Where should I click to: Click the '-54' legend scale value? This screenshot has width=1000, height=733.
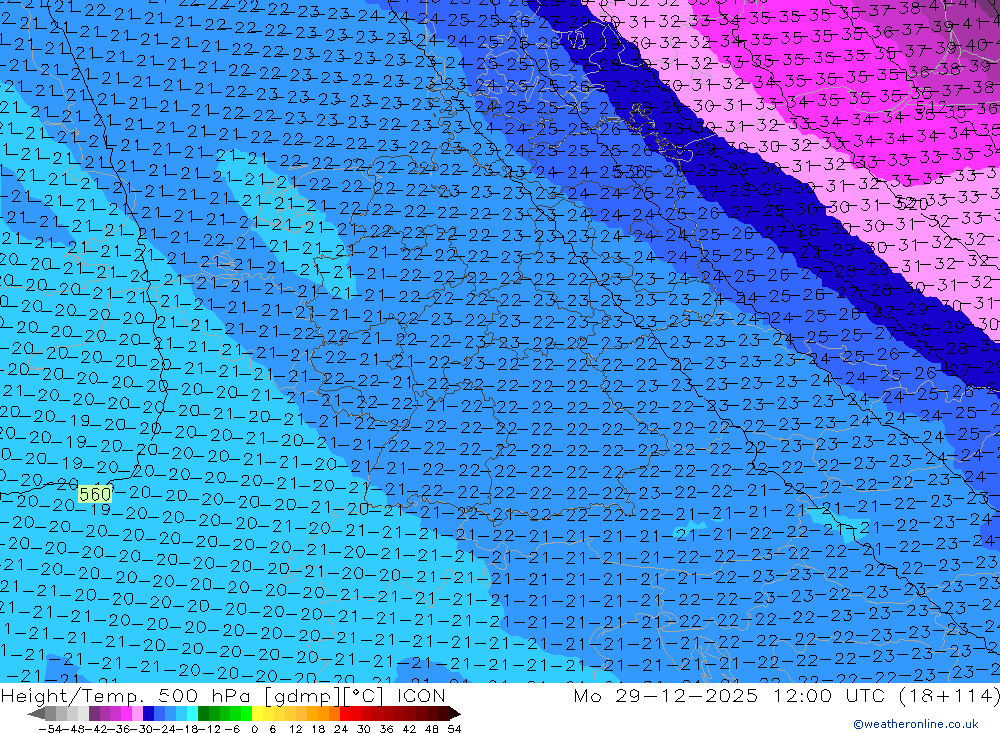tap(50, 729)
